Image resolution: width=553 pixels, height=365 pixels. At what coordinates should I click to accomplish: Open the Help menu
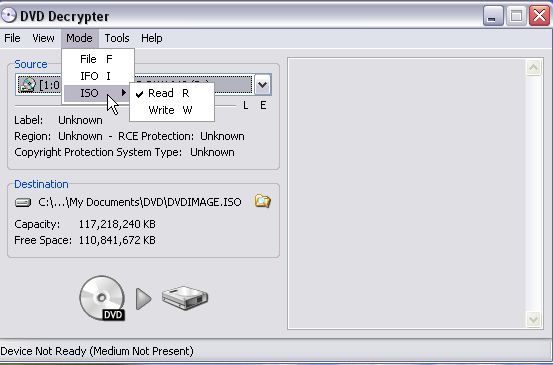coord(152,38)
